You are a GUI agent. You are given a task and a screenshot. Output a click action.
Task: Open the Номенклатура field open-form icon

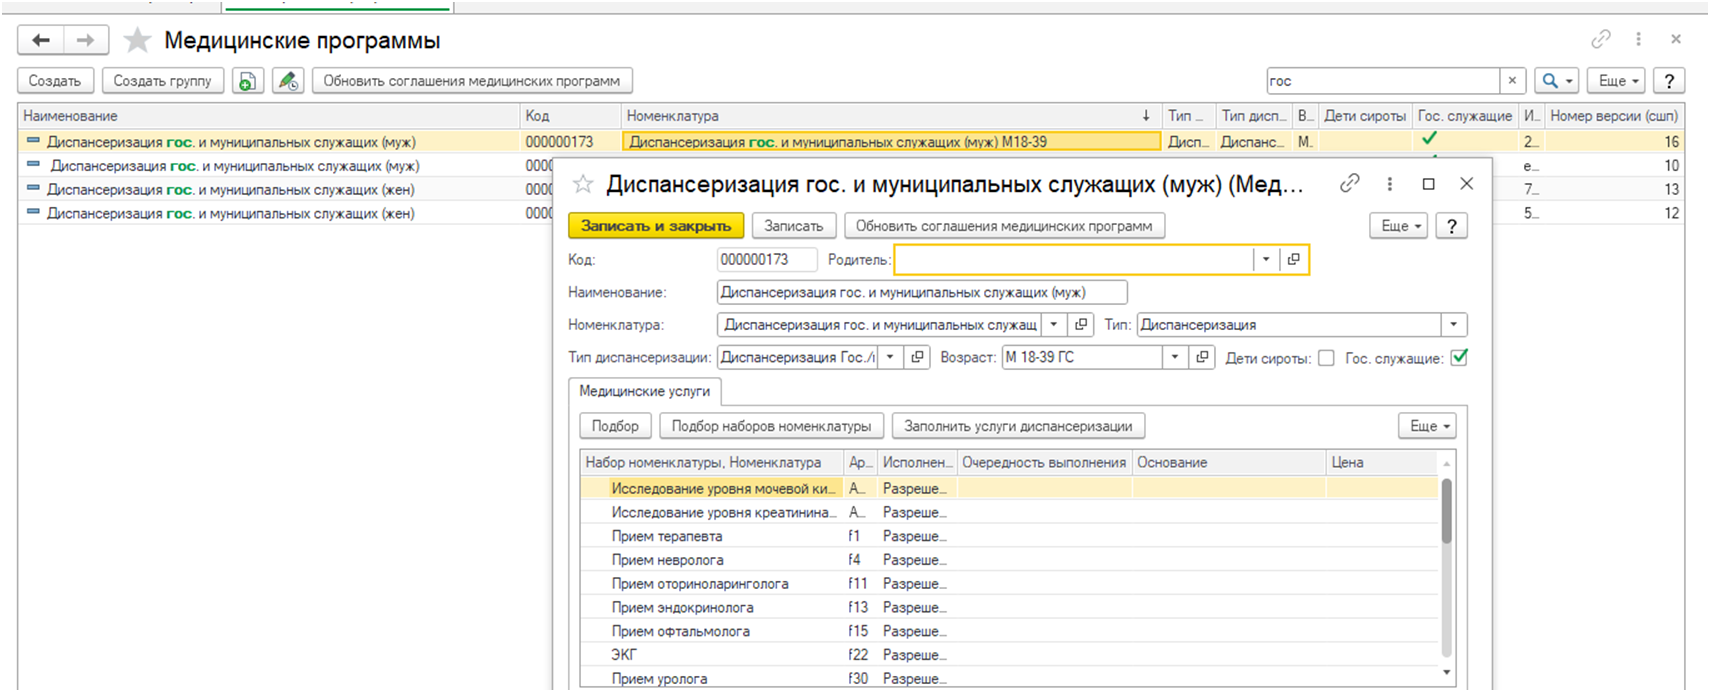[x=1080, y=325]
